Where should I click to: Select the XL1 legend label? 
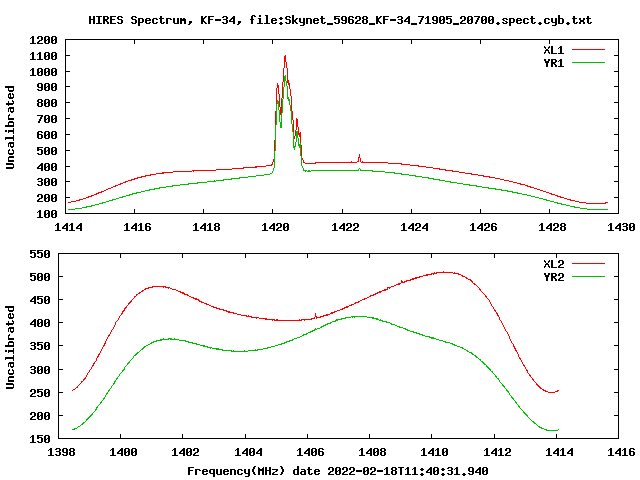point(554,50)
